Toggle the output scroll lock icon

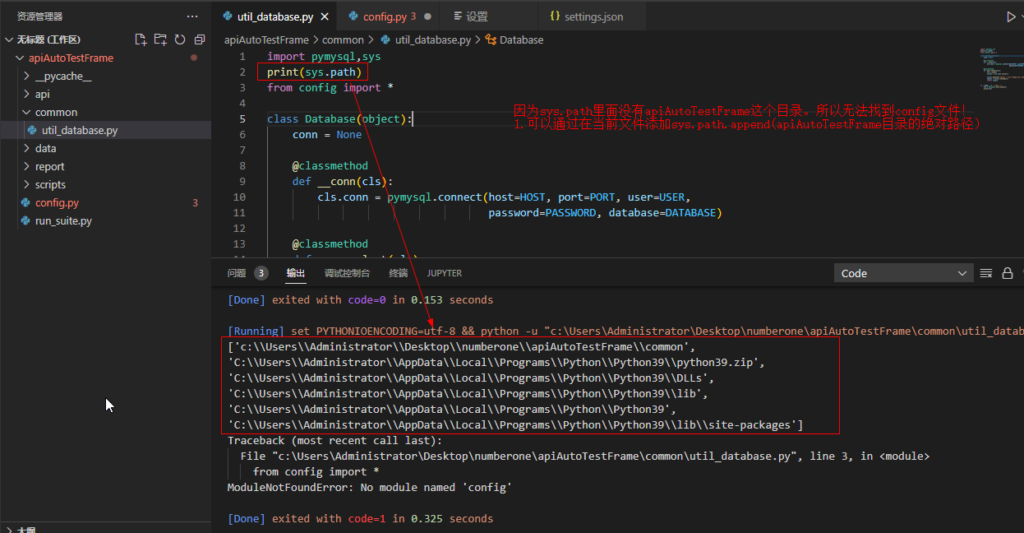point(1009,273)
